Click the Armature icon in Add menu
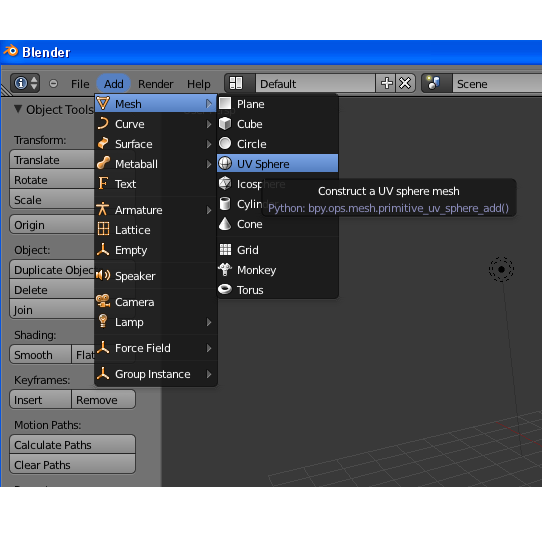This screenshot has height=548, width=542. click(103, 209)
